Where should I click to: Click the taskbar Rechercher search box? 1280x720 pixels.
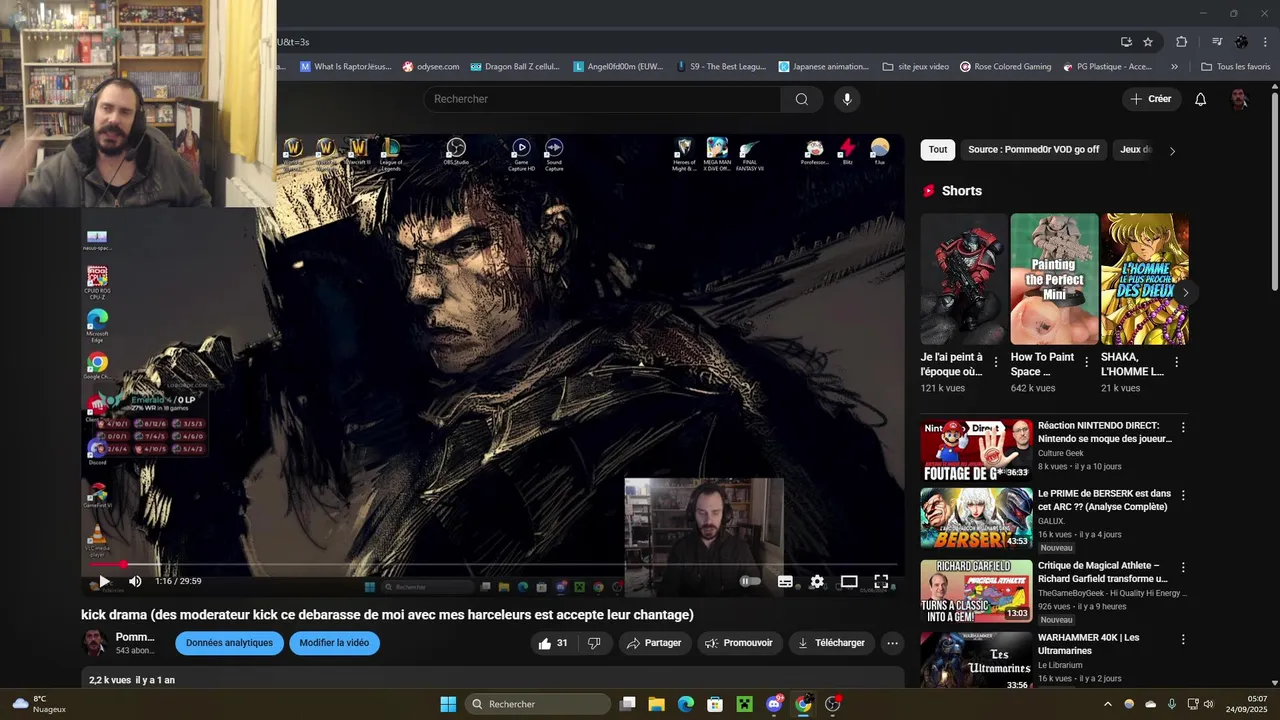click(539, 704)
